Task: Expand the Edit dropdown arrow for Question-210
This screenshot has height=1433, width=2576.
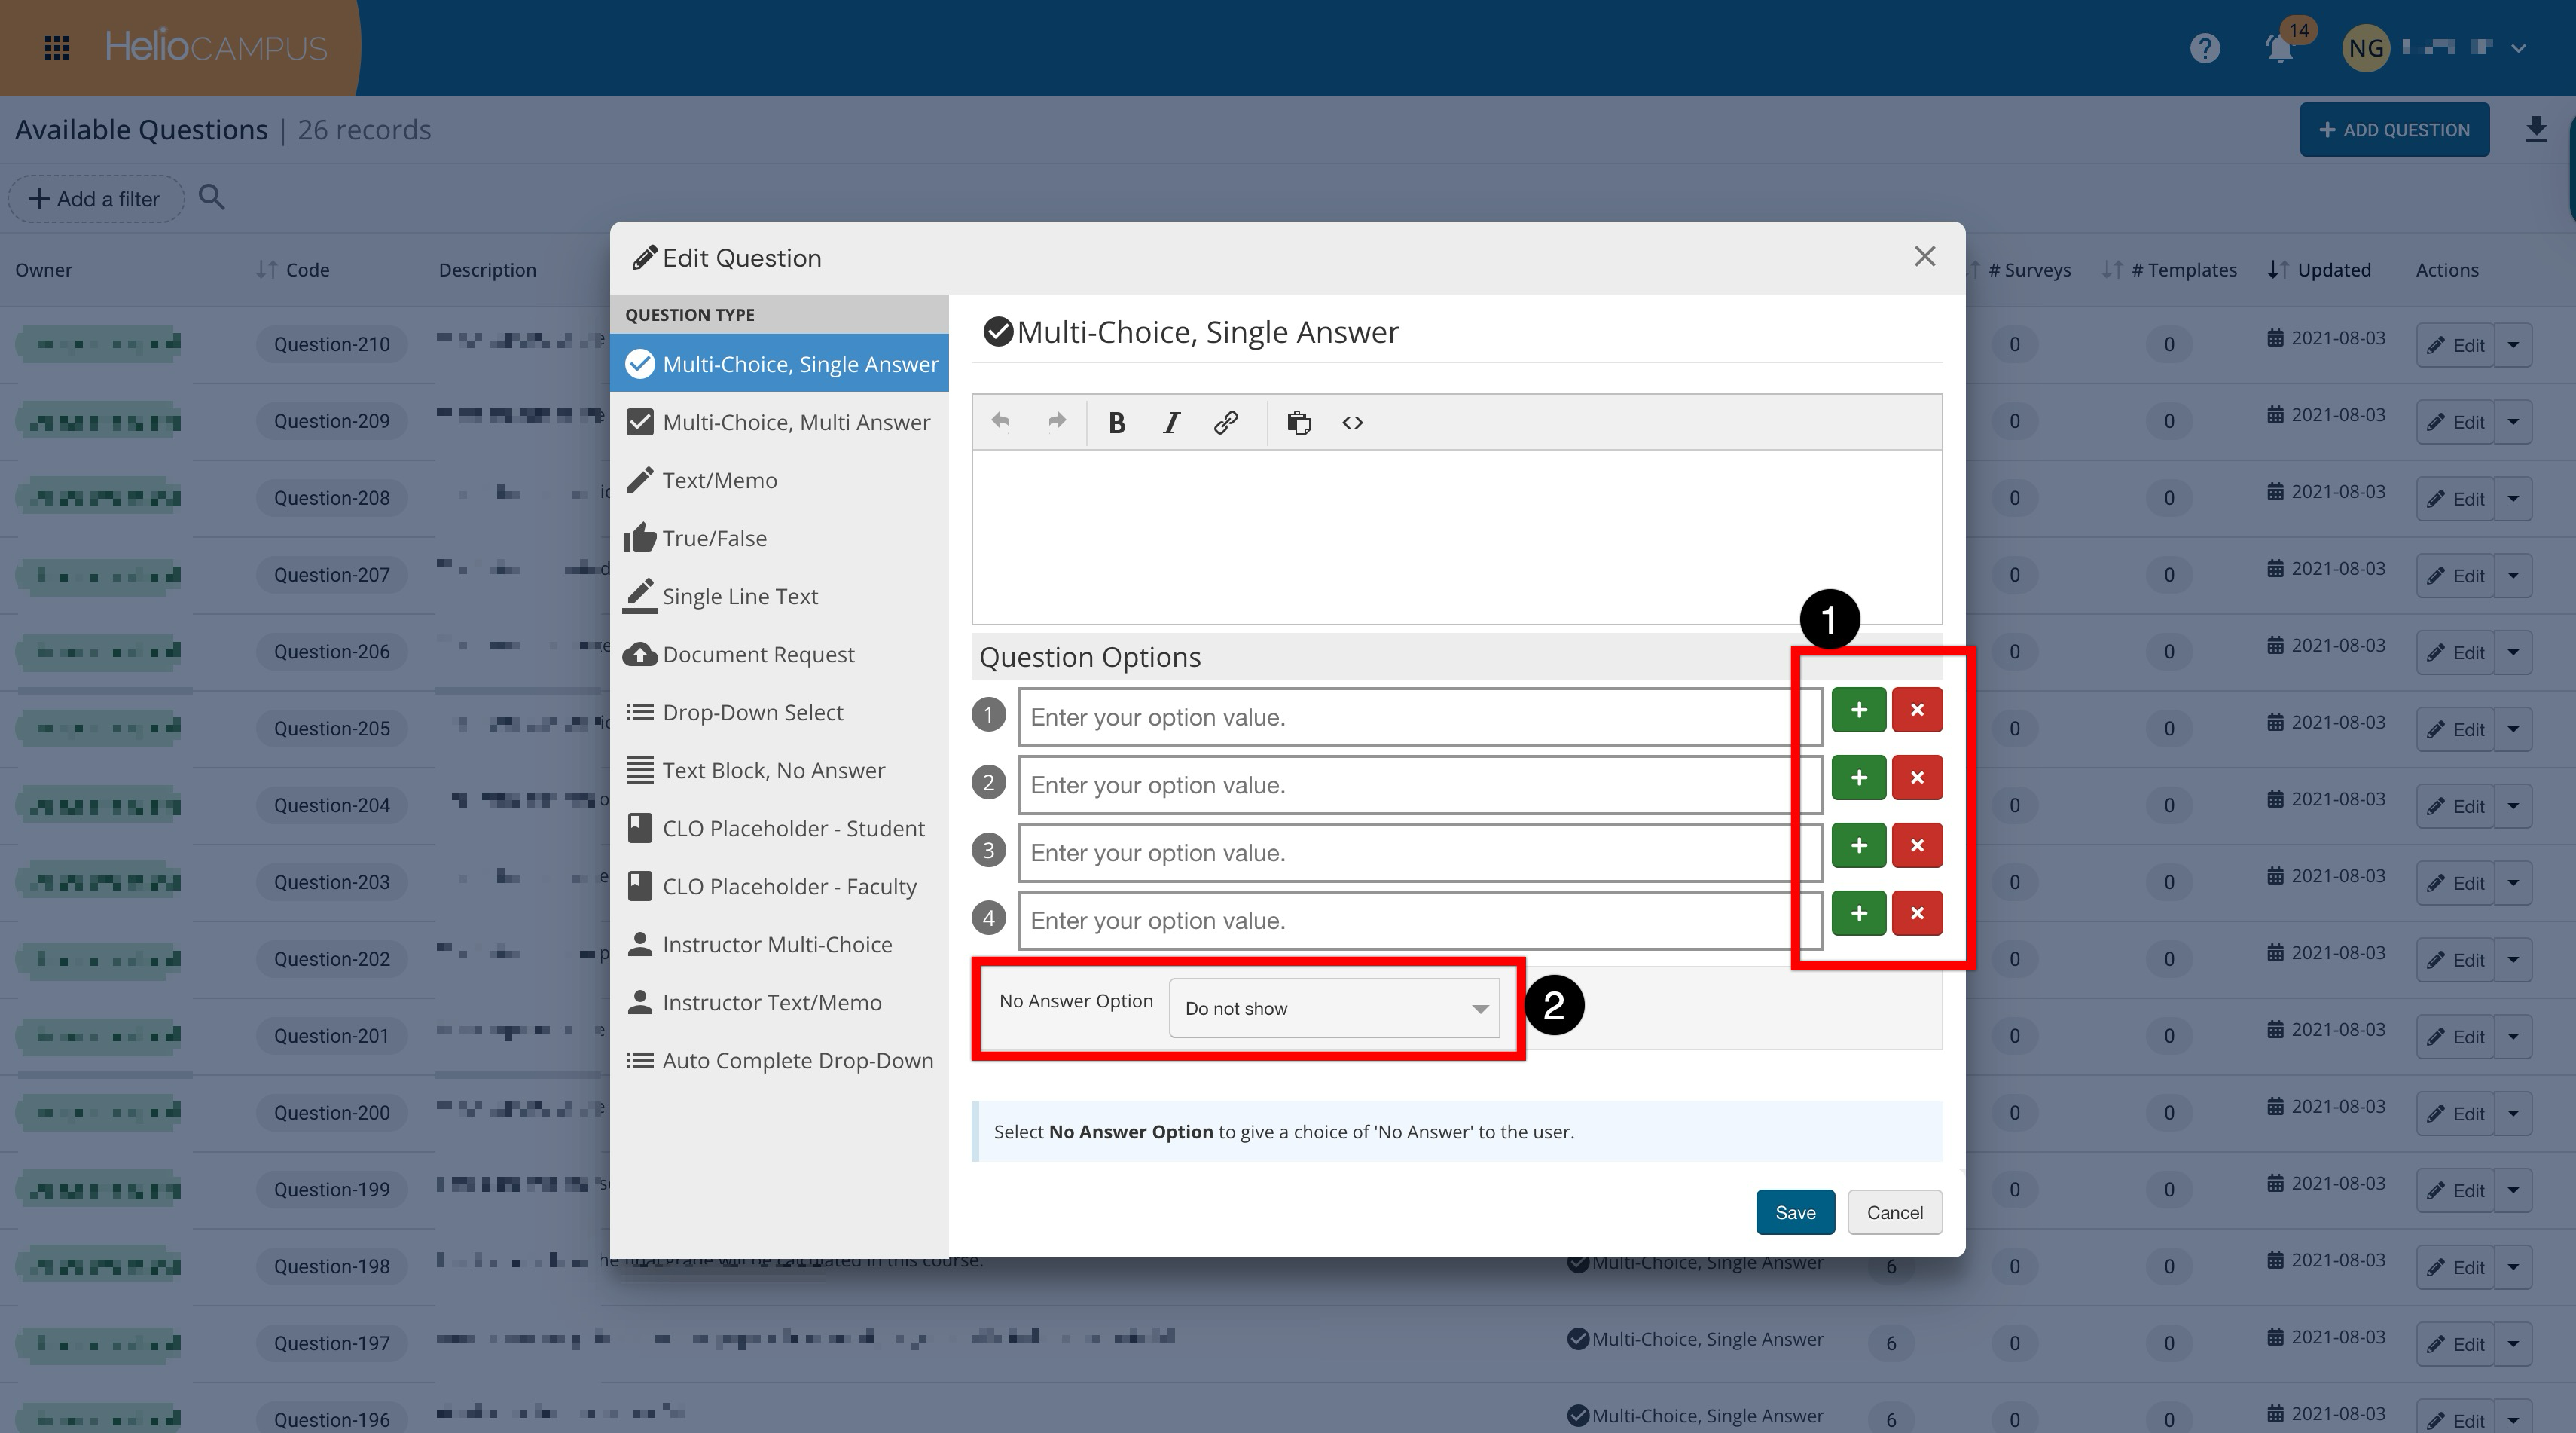Action: (2513, 345)
